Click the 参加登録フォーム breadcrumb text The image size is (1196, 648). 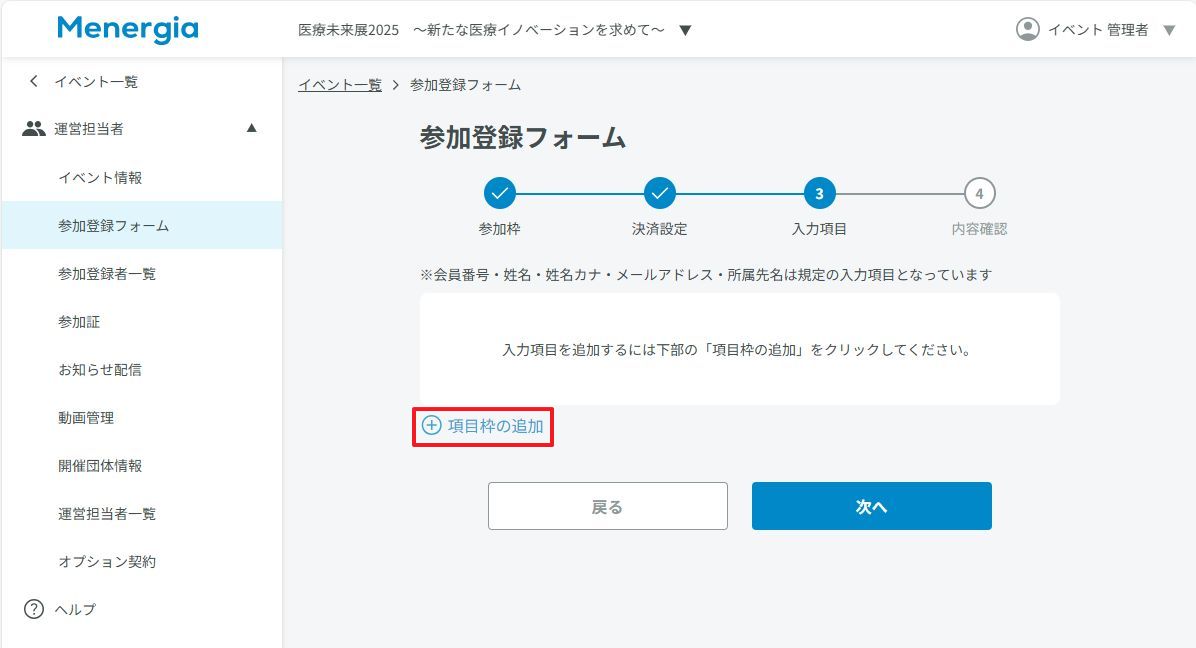465,85
